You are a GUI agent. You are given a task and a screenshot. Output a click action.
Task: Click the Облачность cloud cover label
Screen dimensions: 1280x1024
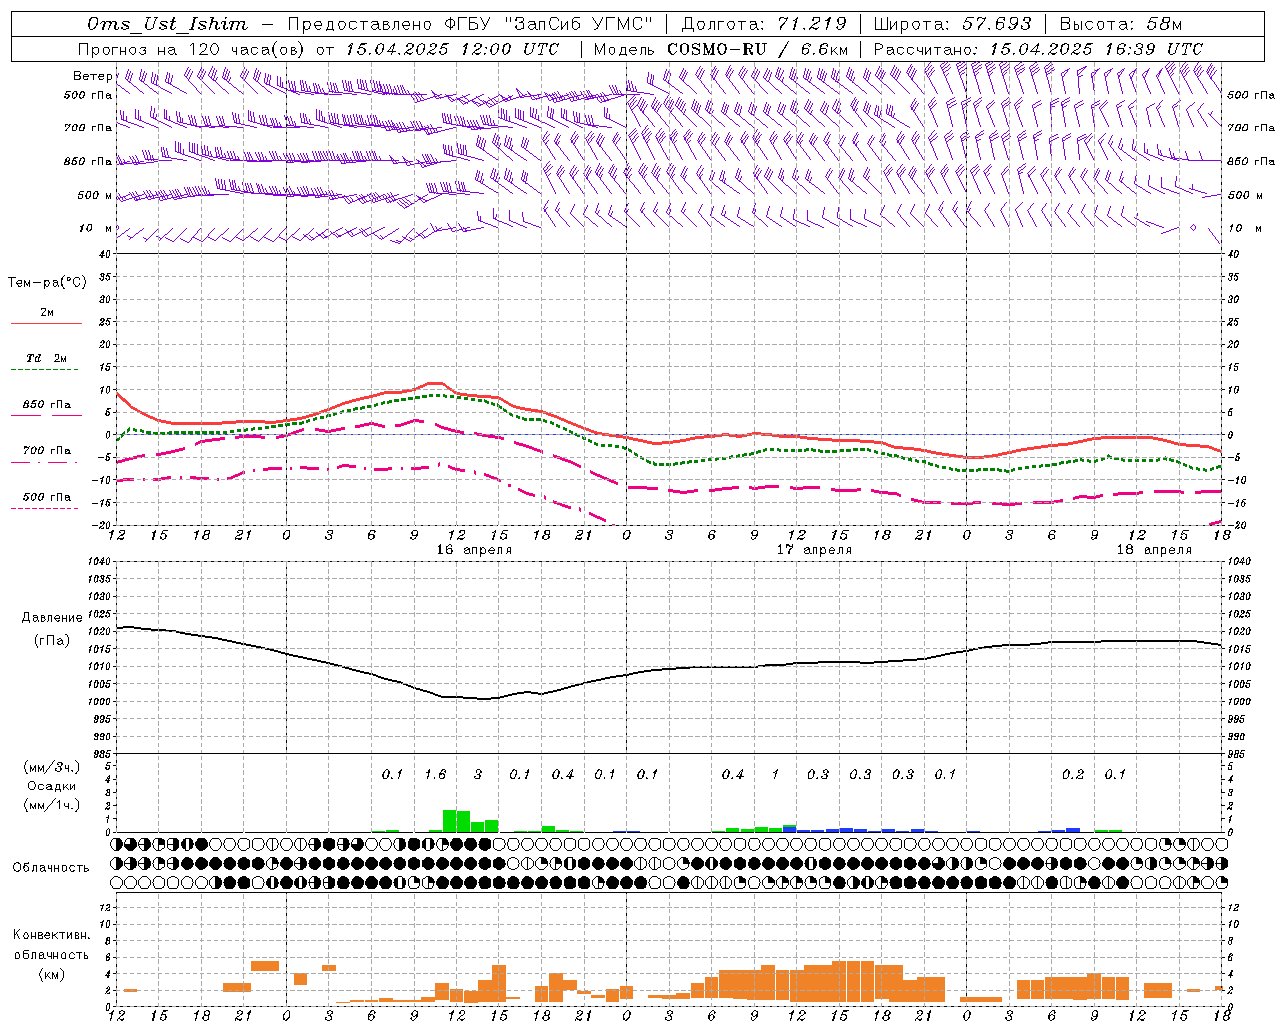pos(51,868)
